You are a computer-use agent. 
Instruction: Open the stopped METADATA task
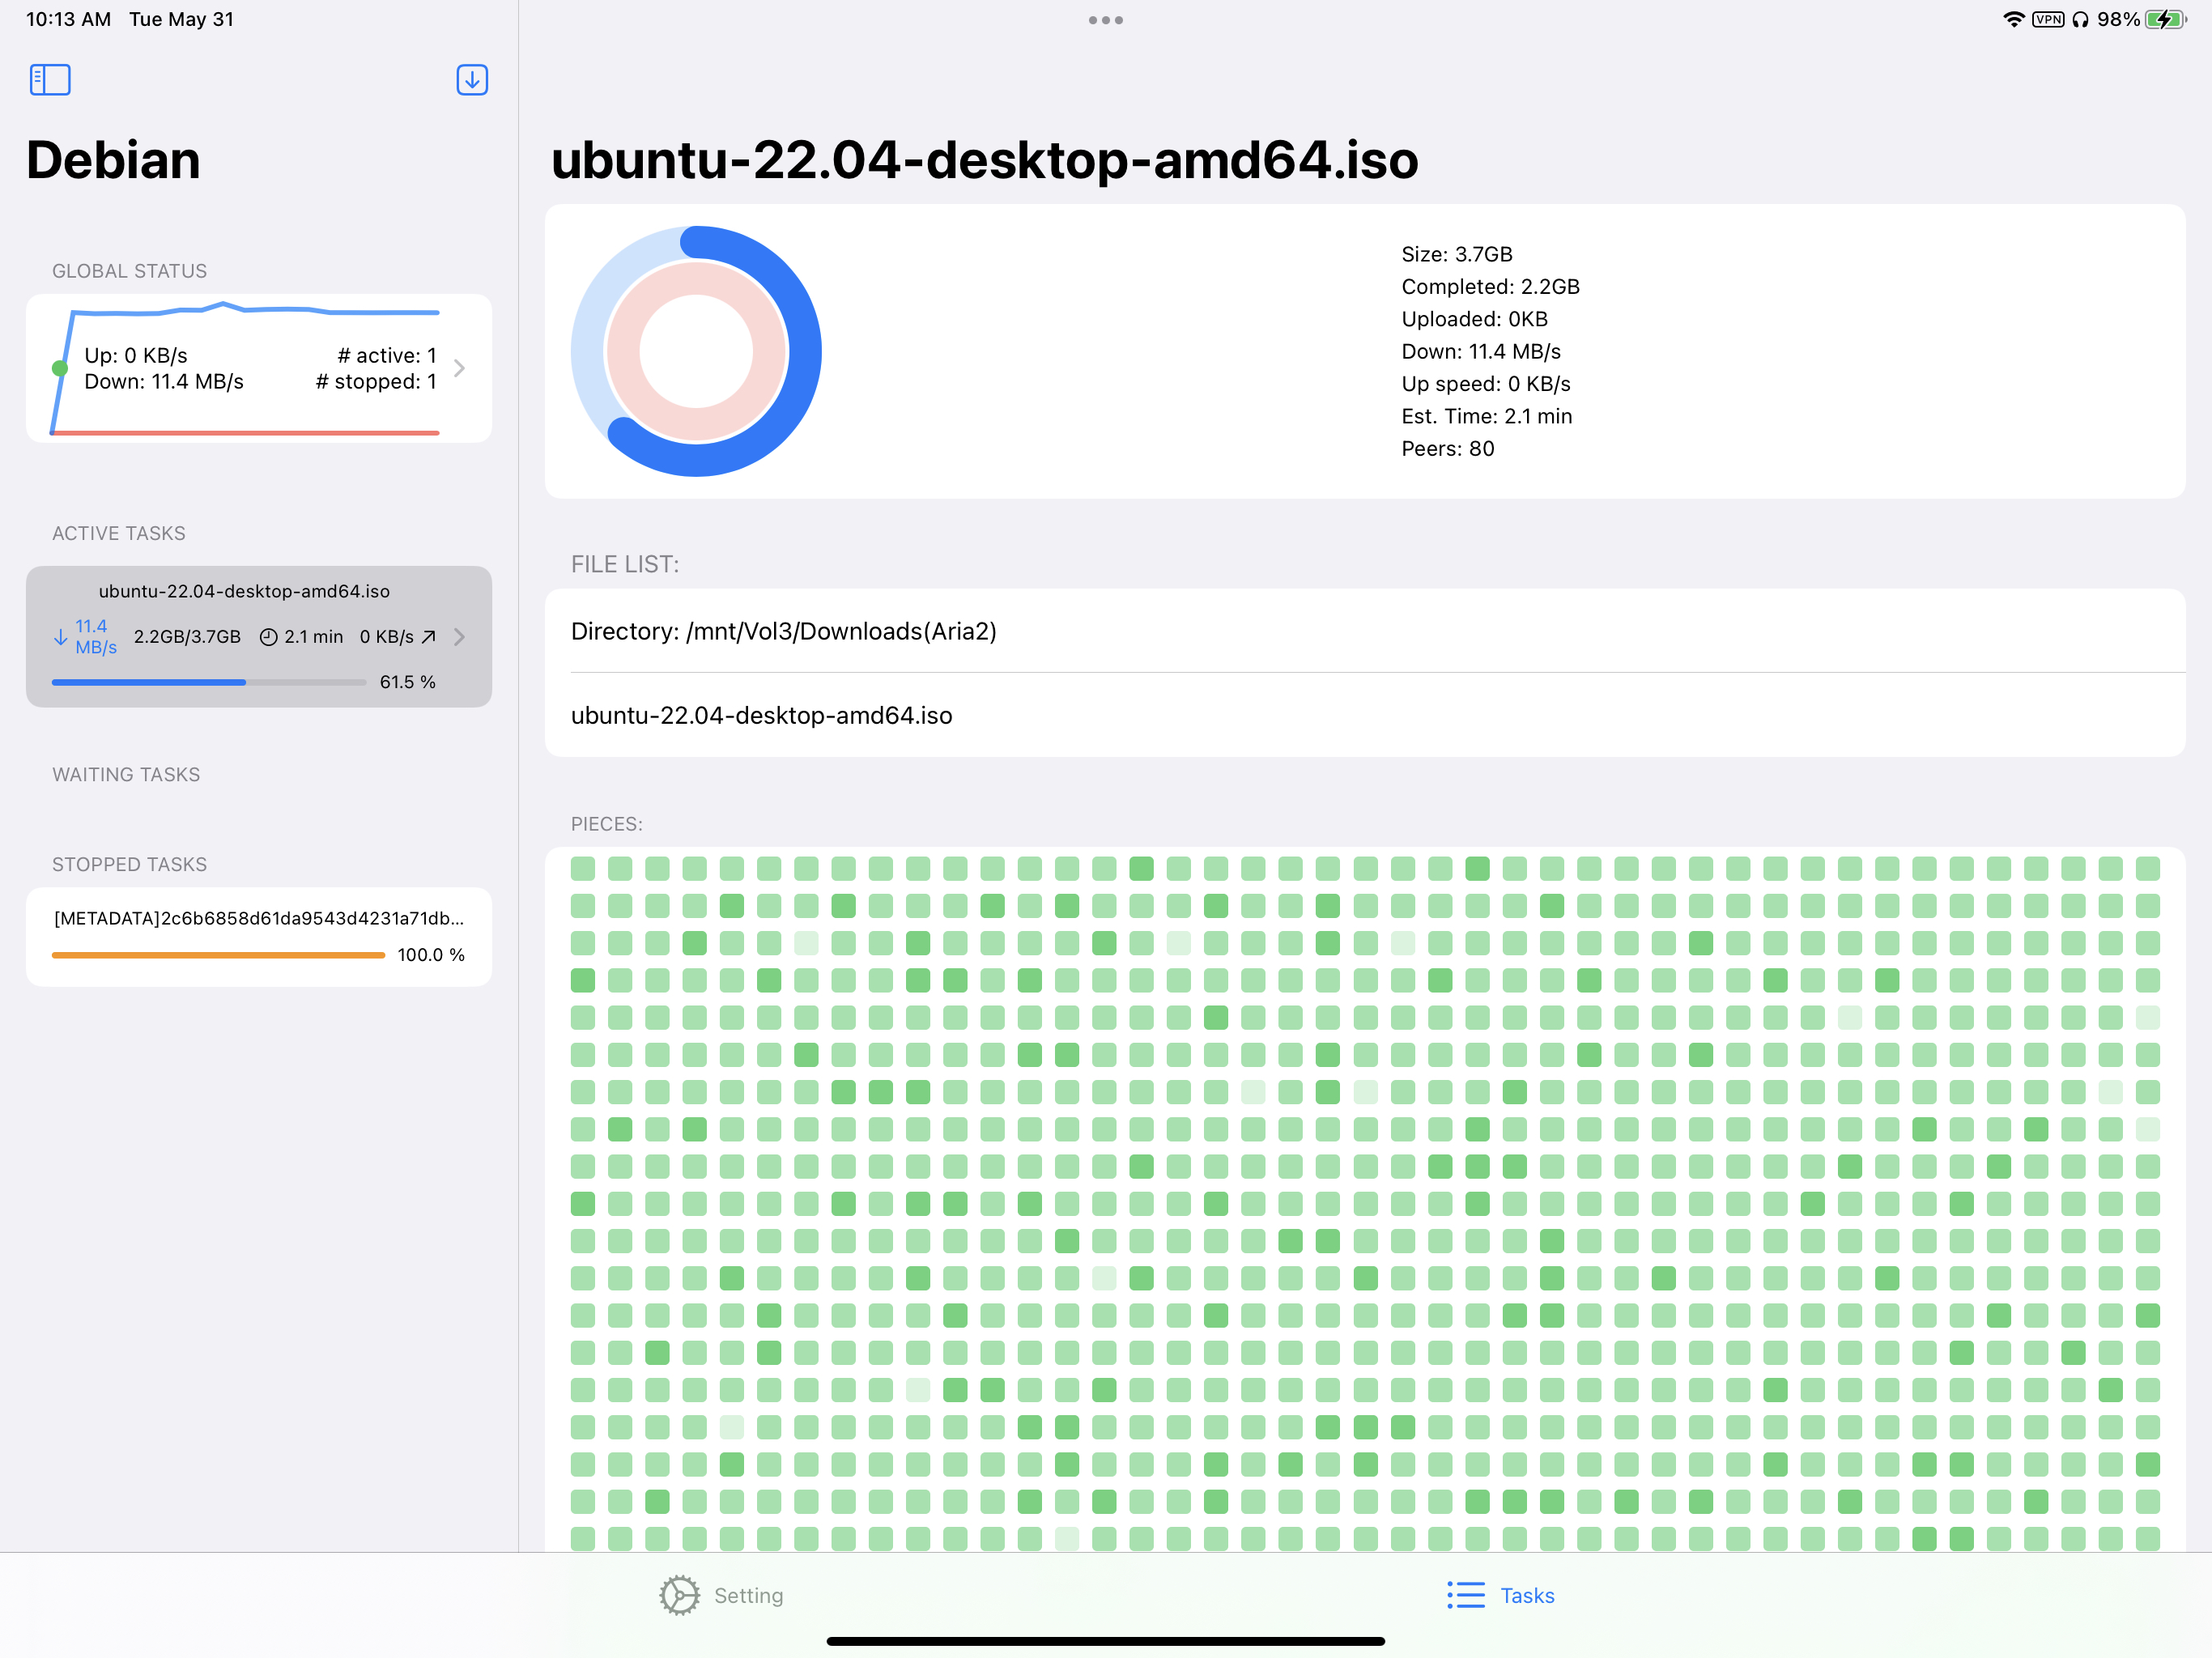(x=258, y=918)
